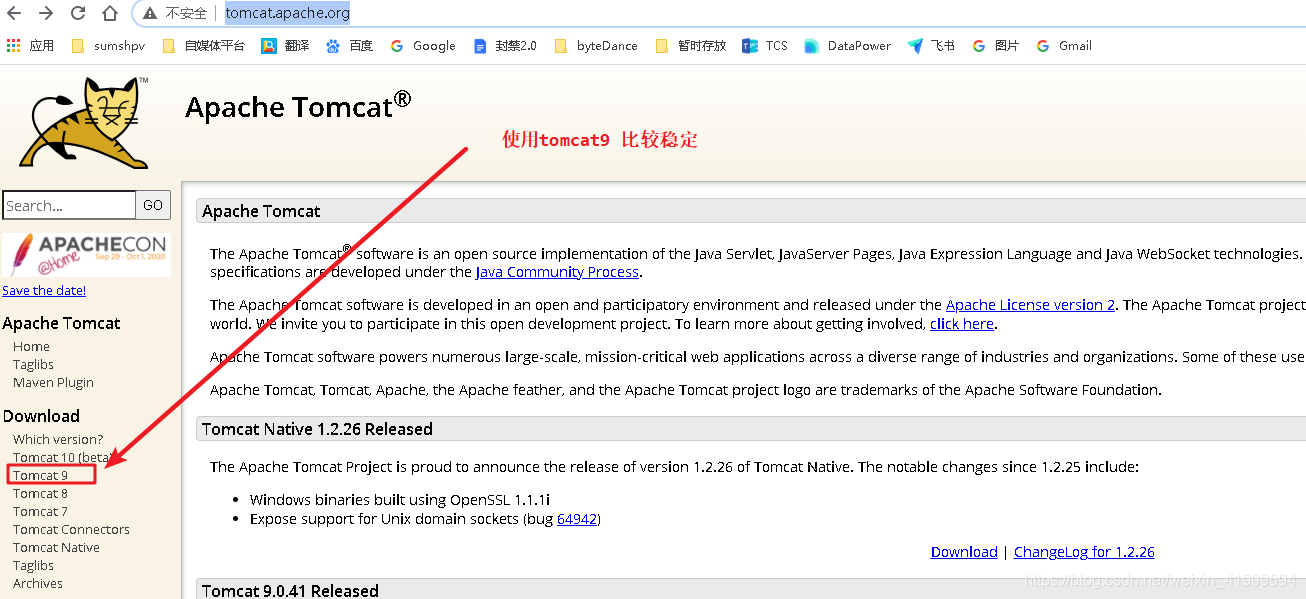
Task: Open 翻译 bookmark
Action: click(x=286, y=46)
